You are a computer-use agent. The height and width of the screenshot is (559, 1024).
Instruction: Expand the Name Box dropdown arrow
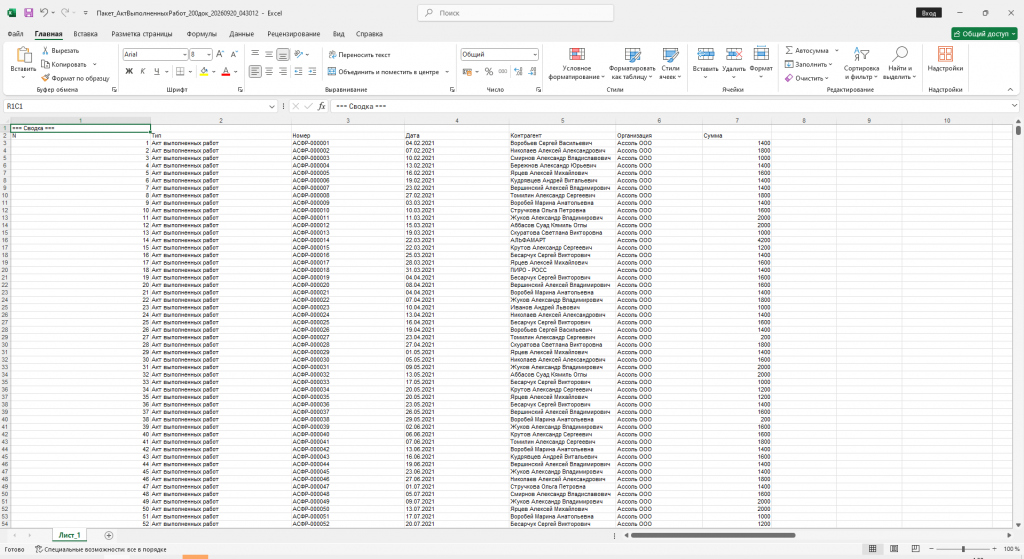tap(272, 106)
